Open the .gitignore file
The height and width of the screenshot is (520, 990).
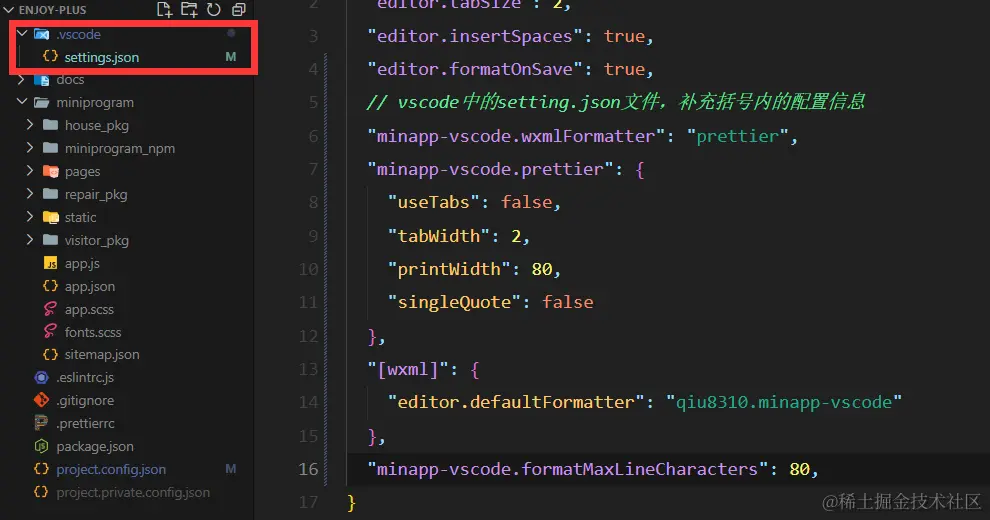(85, 401)
